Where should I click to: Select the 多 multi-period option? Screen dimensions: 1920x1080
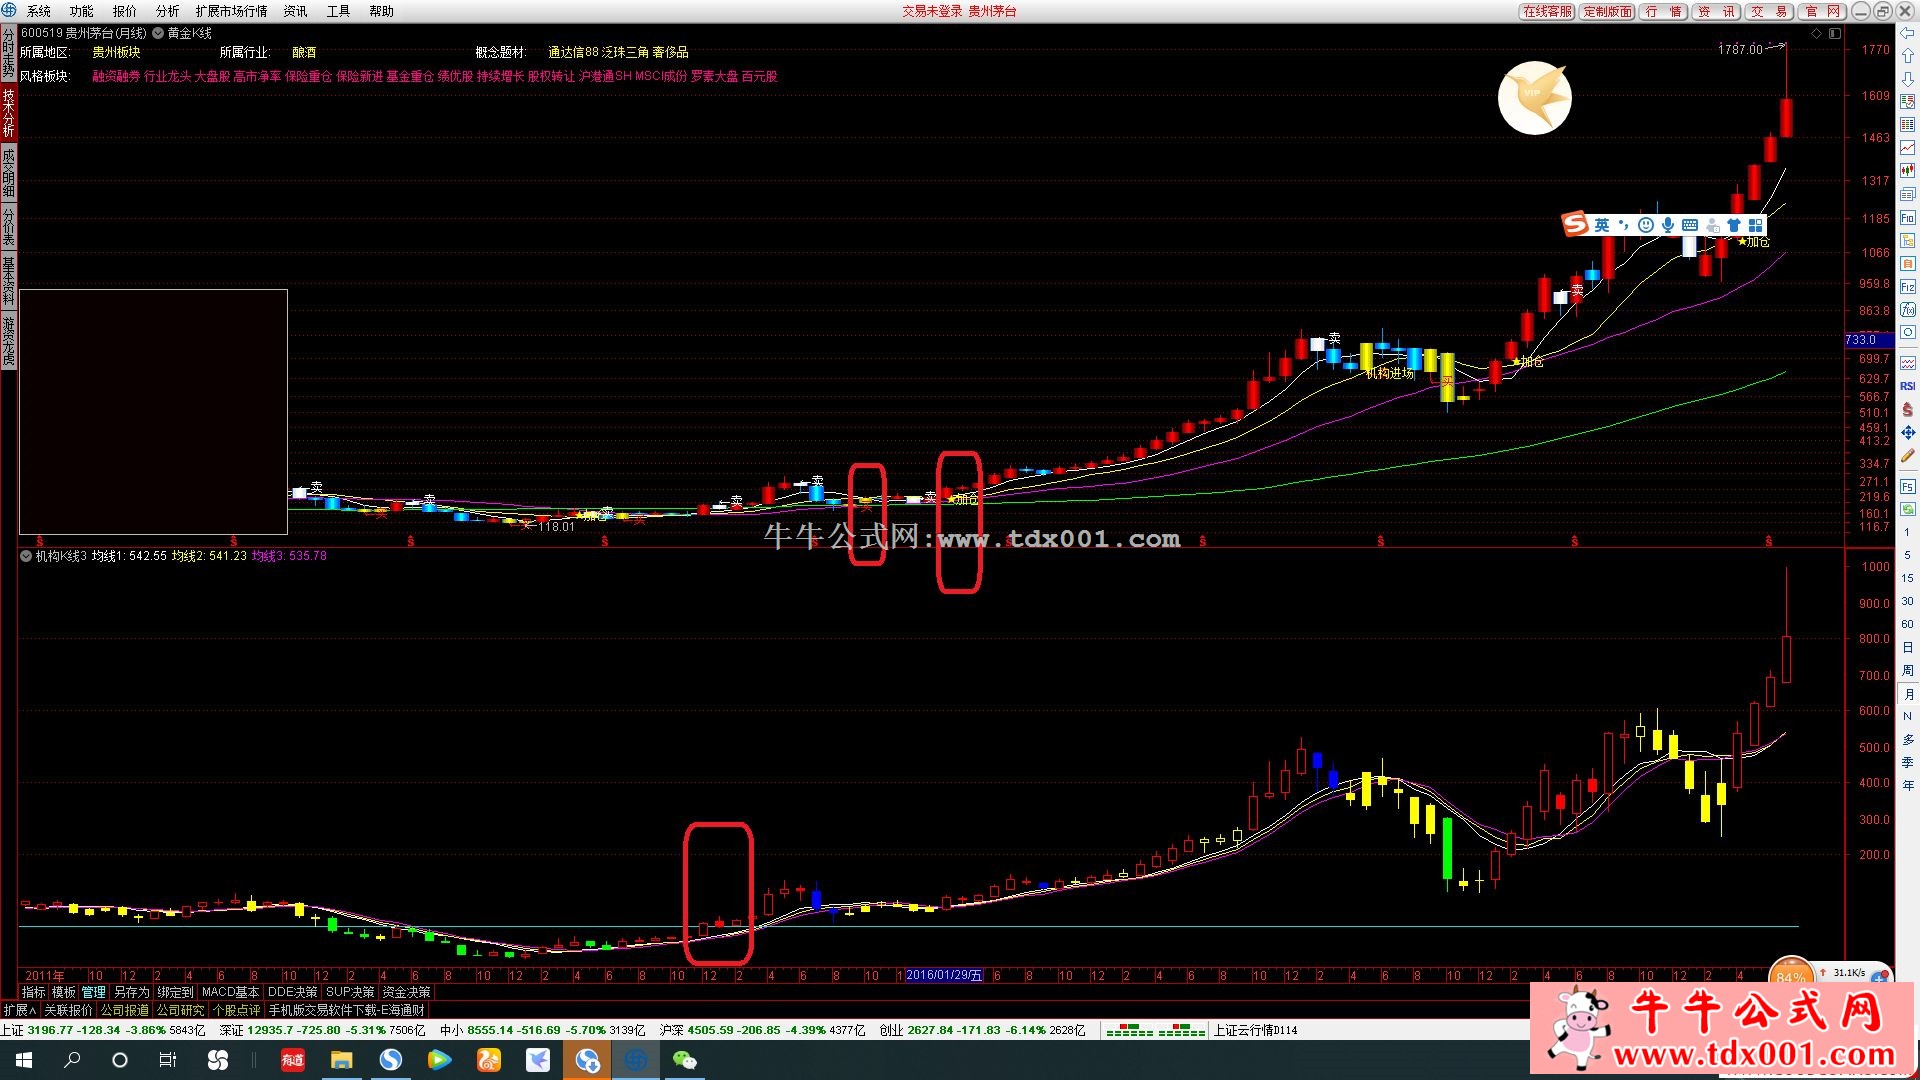pyautogui.click(x=1908, y=740)
